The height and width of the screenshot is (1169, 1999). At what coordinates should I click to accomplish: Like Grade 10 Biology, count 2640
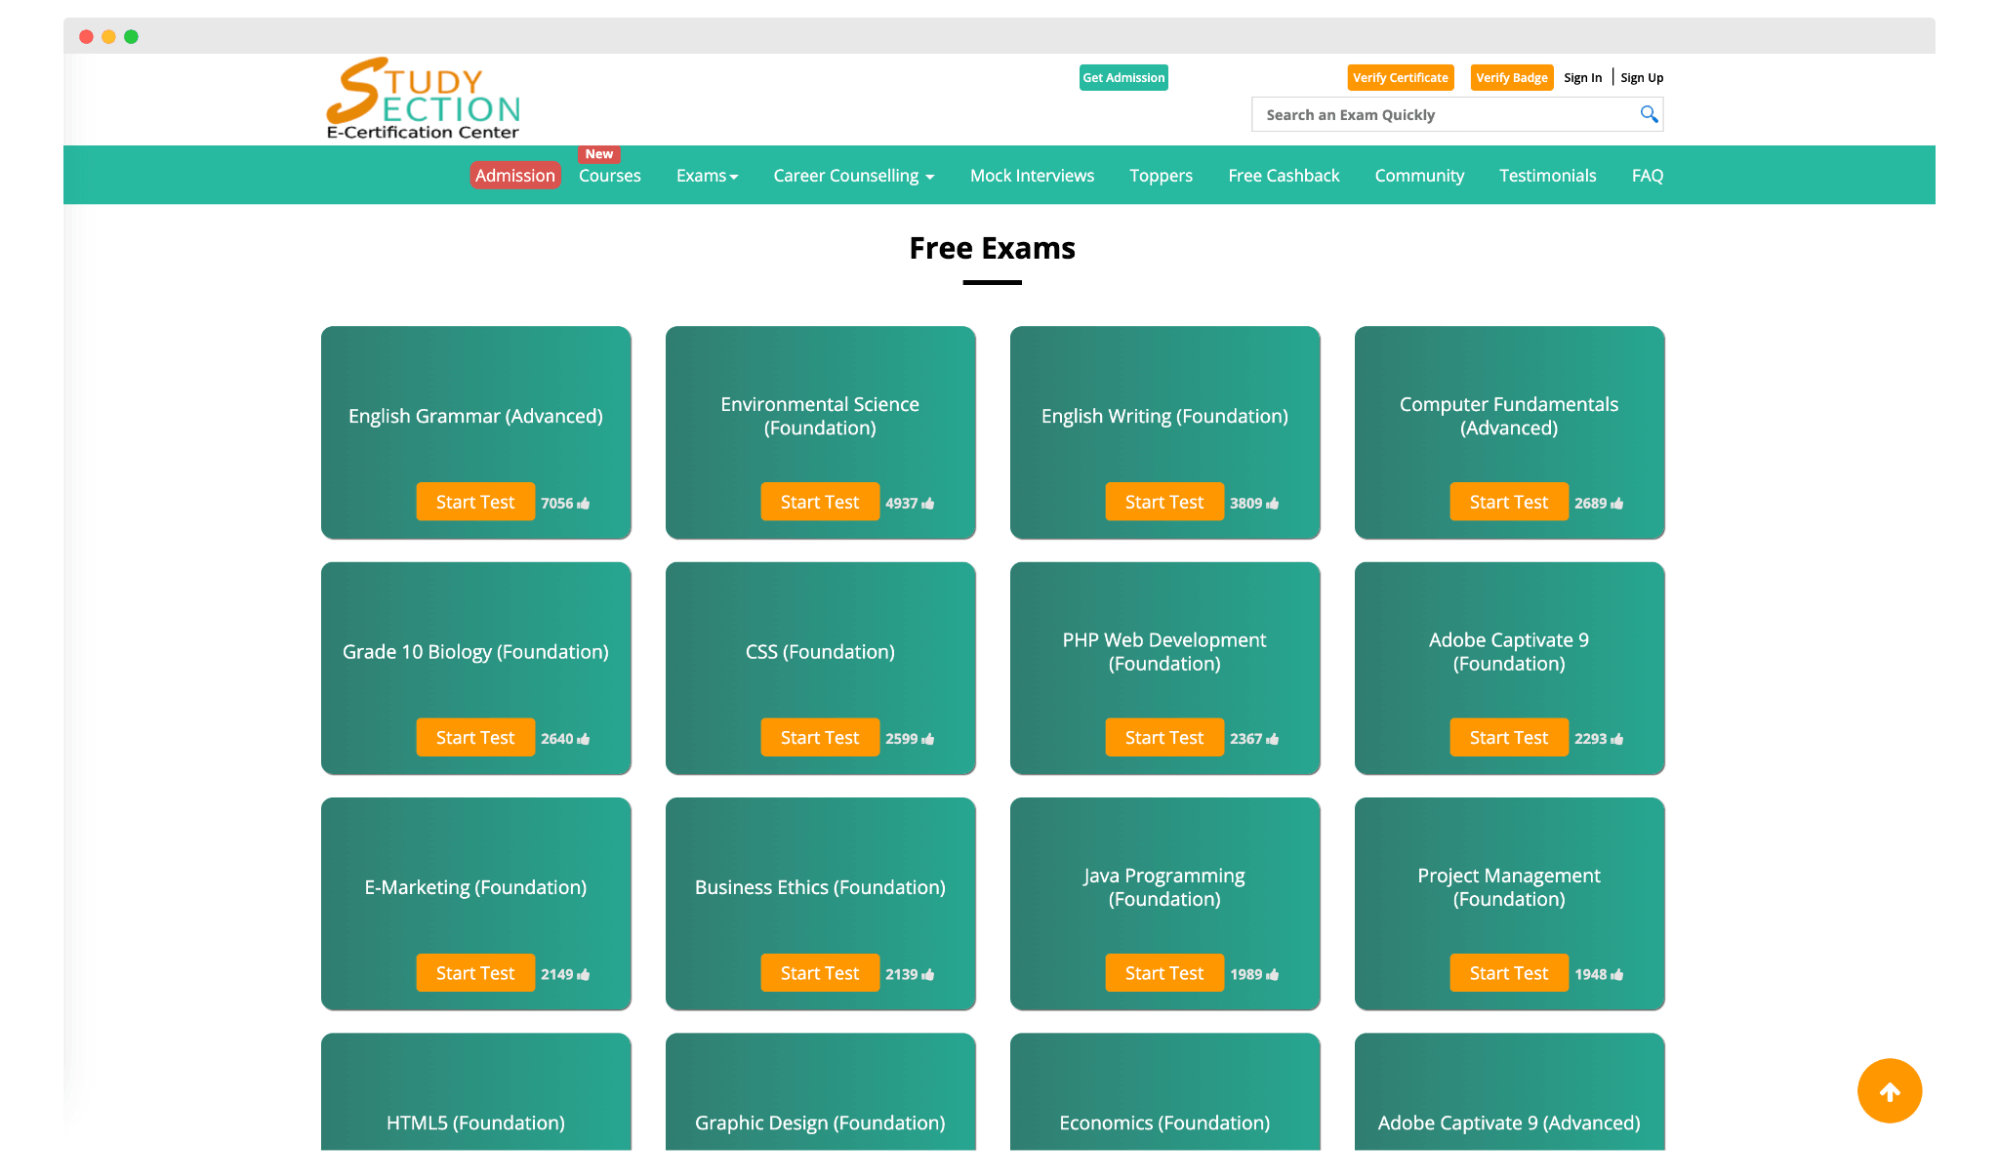(x=583, y=739)
